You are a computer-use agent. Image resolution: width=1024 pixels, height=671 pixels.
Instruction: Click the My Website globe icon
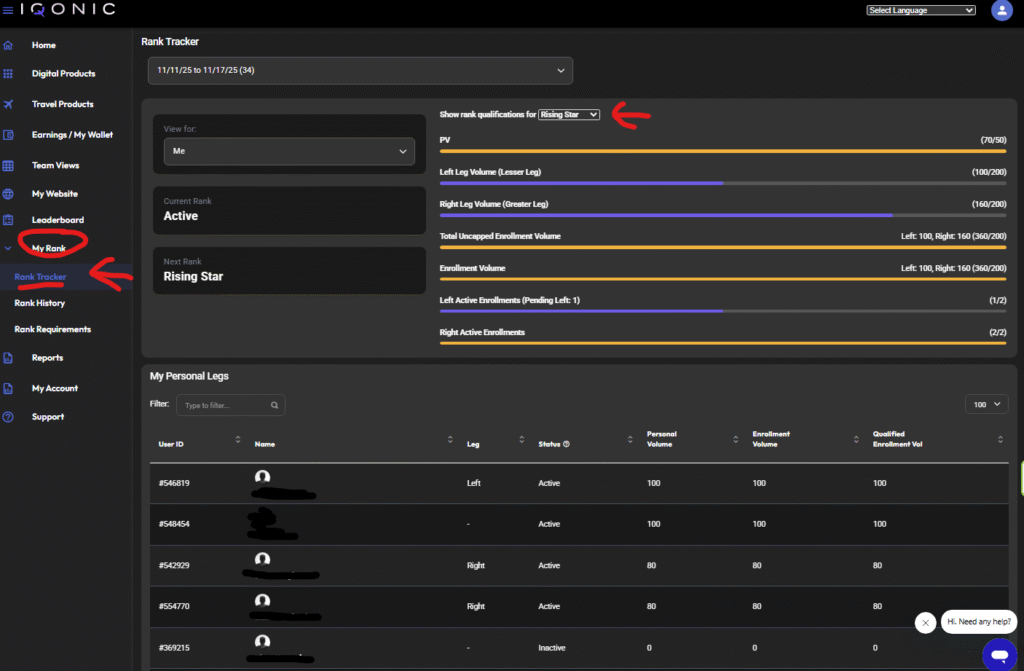point(9,193)
